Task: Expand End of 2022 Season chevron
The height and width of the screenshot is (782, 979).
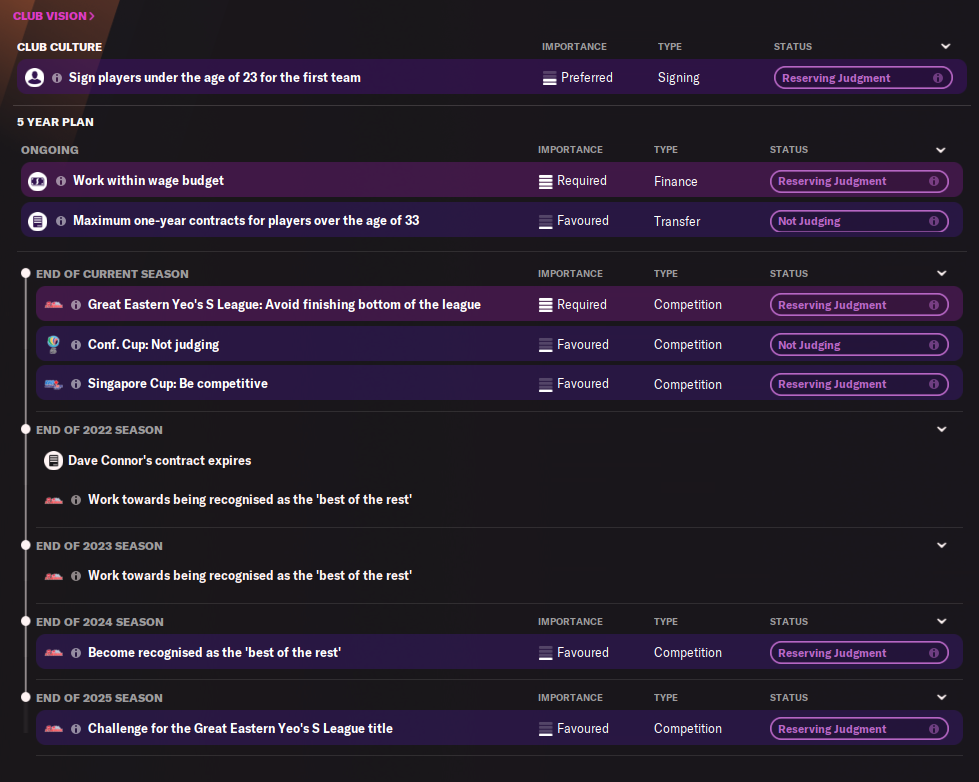Action: click(x=941, y=430)
